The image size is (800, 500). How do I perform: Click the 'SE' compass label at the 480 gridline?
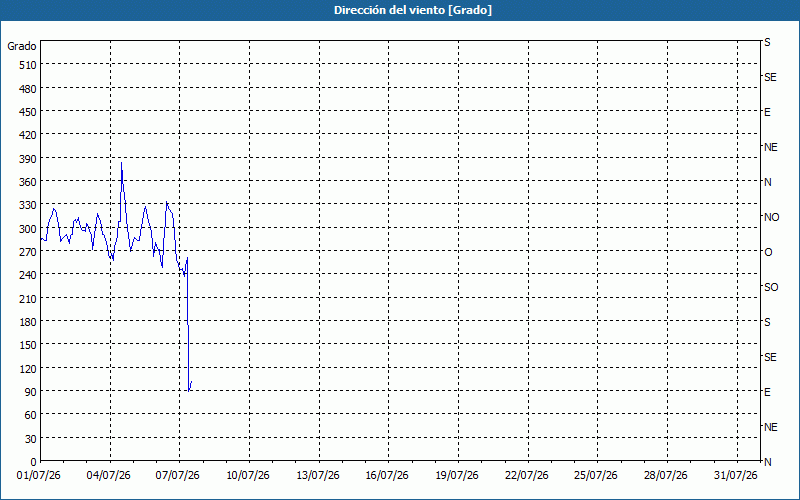click(x=770, y=77)
